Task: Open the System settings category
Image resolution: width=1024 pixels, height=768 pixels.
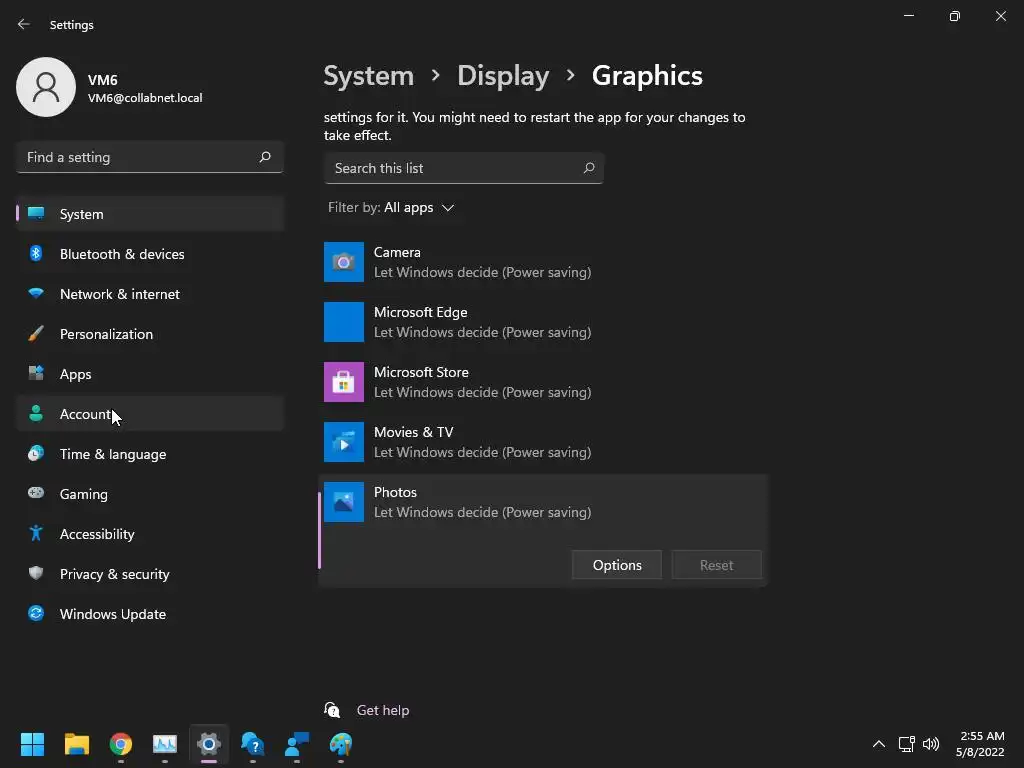Action: [x=150, y=214]
